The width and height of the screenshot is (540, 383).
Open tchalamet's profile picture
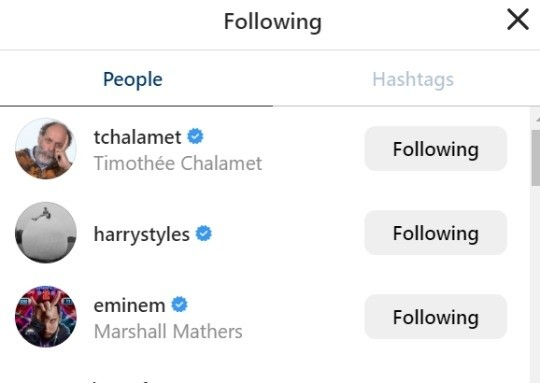click(x=46, y=149)
